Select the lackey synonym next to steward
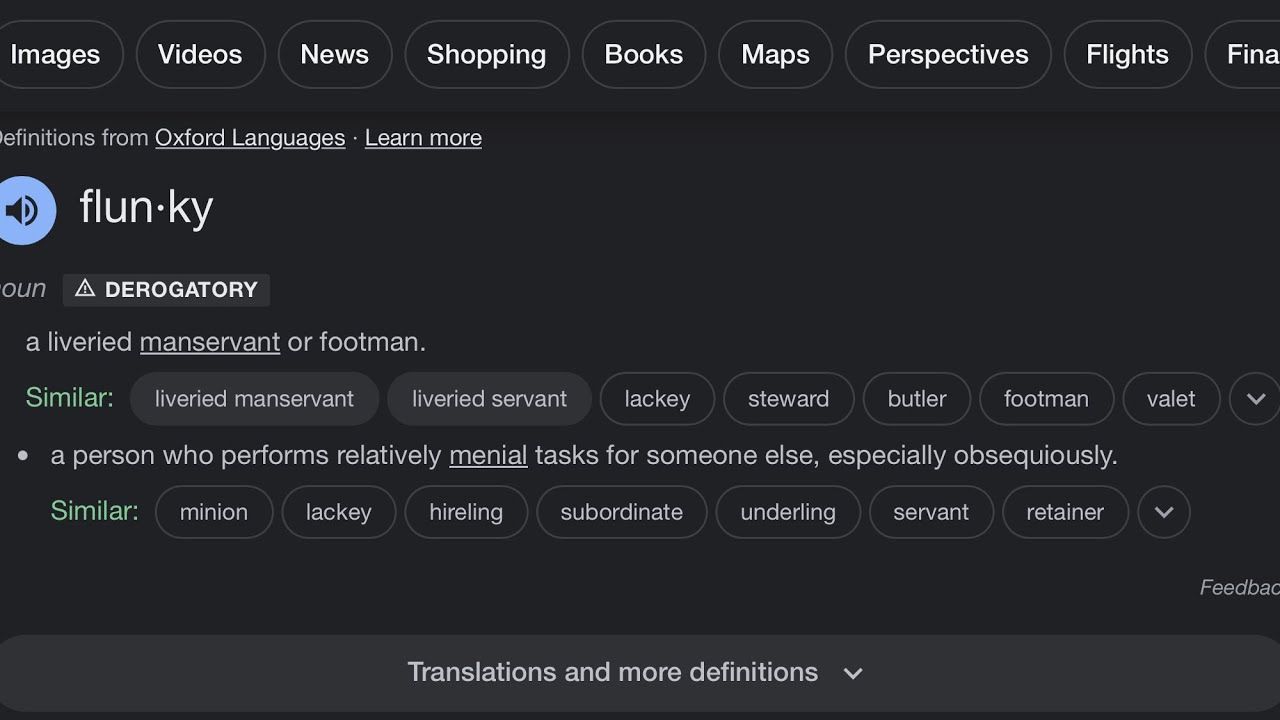 click(x=657, y=399)
